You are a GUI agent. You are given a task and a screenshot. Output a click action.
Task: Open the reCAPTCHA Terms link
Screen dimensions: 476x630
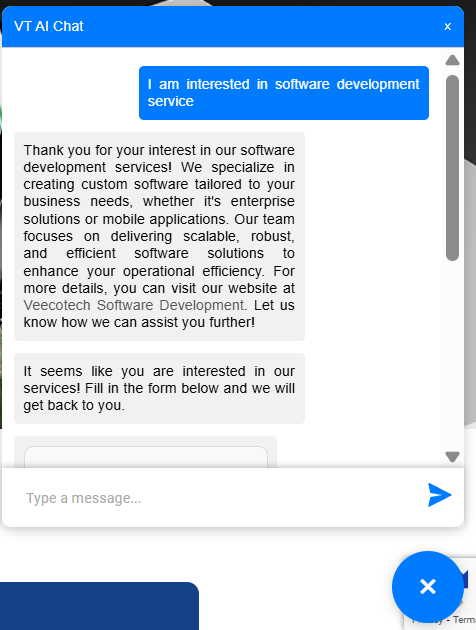[464, 620]
